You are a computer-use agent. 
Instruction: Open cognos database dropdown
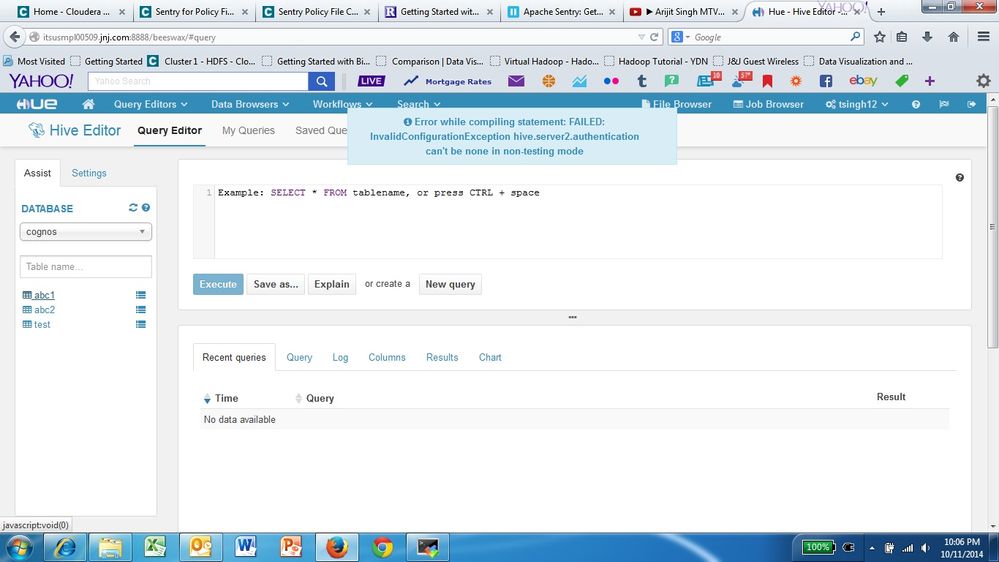coord(85,232)
